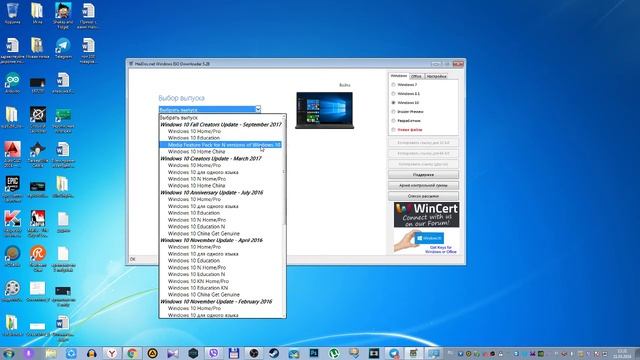640x360 pixels.
Task: Pick Windows 10 N Home/Pro under Creators Update
Action: coord(220,179)
